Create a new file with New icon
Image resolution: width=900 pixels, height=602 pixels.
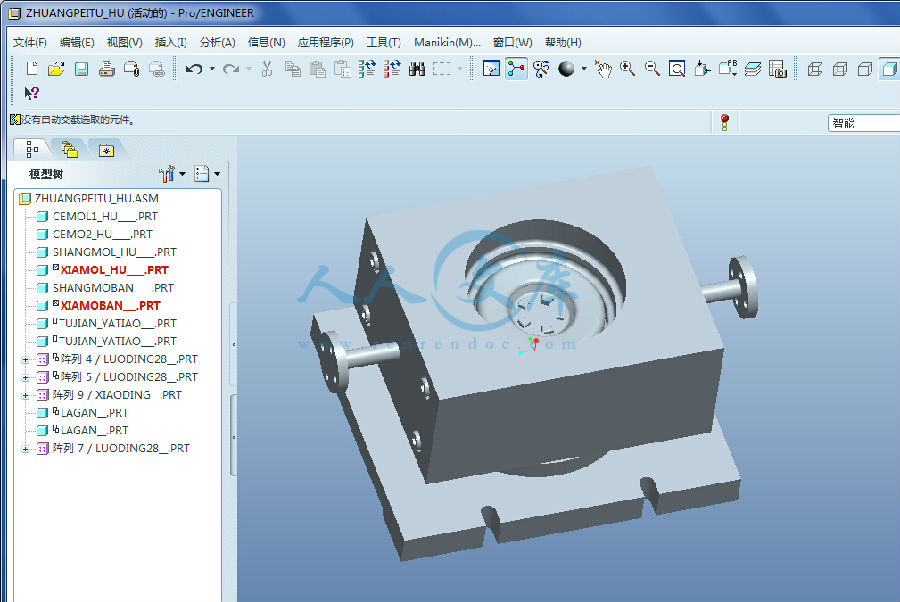point(32,69)
